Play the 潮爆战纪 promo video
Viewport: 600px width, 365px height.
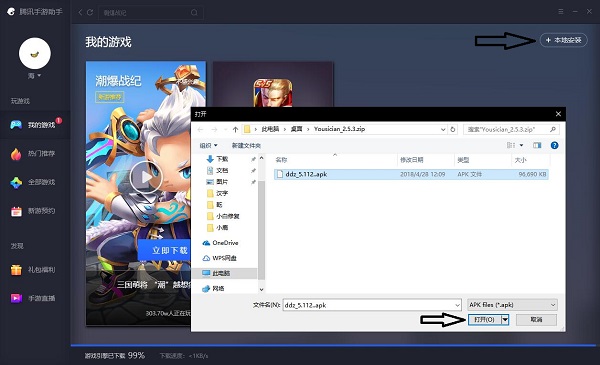click(146, 177)
